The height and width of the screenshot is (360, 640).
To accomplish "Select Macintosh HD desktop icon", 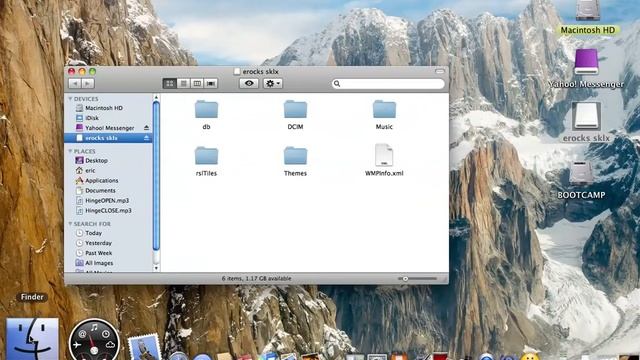I will (x=588, y=10).
